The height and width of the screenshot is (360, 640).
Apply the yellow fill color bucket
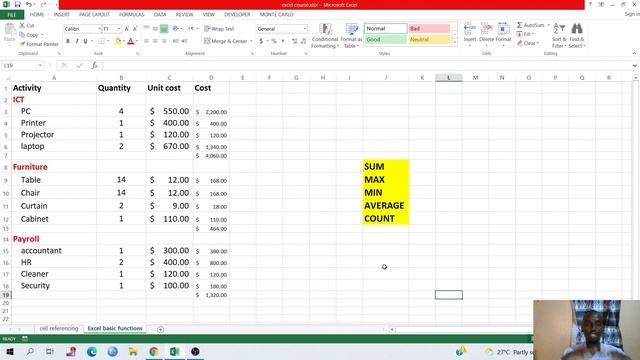pyautogui.click(x=118, y=41)
